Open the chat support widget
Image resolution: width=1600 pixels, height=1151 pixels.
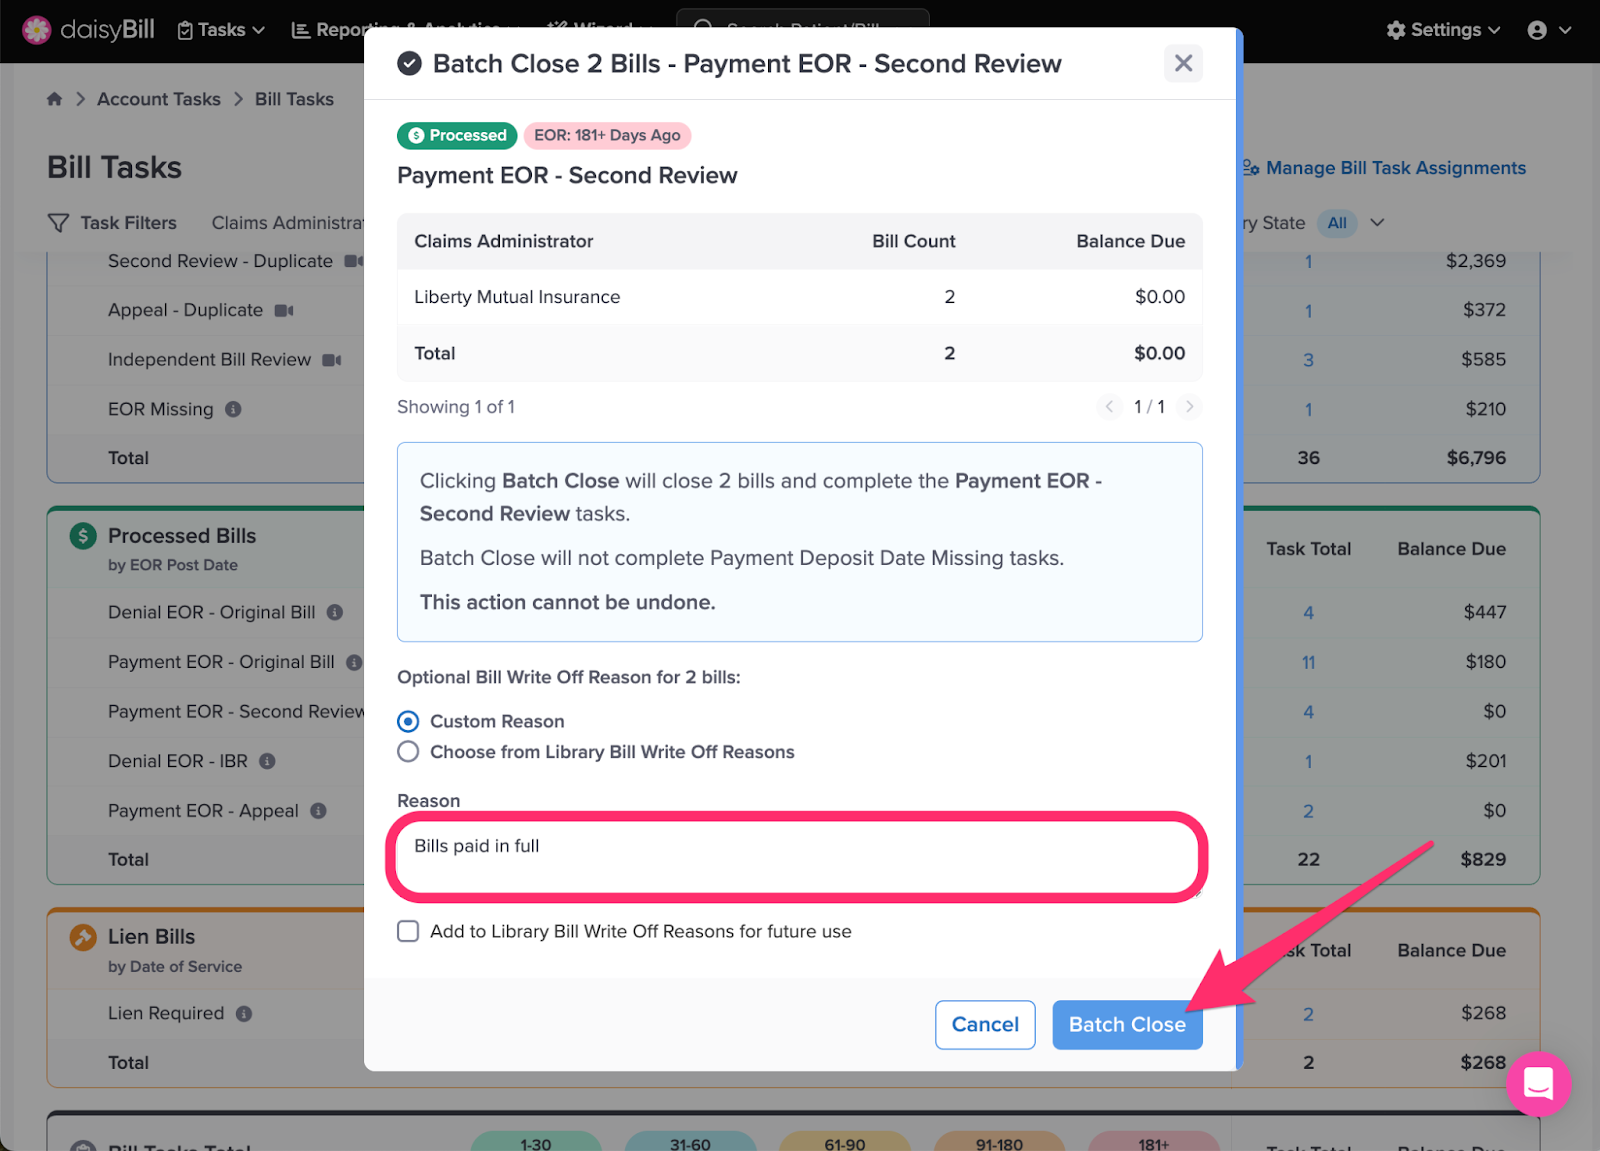click(1538, 1084)
